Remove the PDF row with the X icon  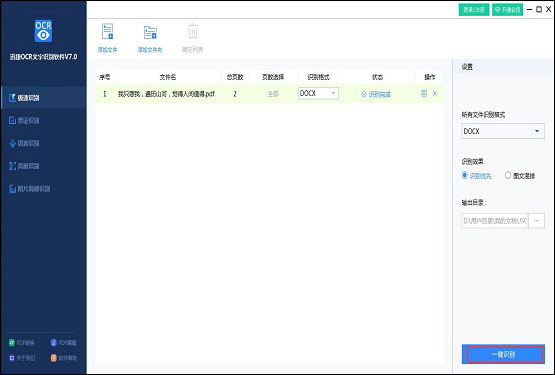[x=435, y=93]
